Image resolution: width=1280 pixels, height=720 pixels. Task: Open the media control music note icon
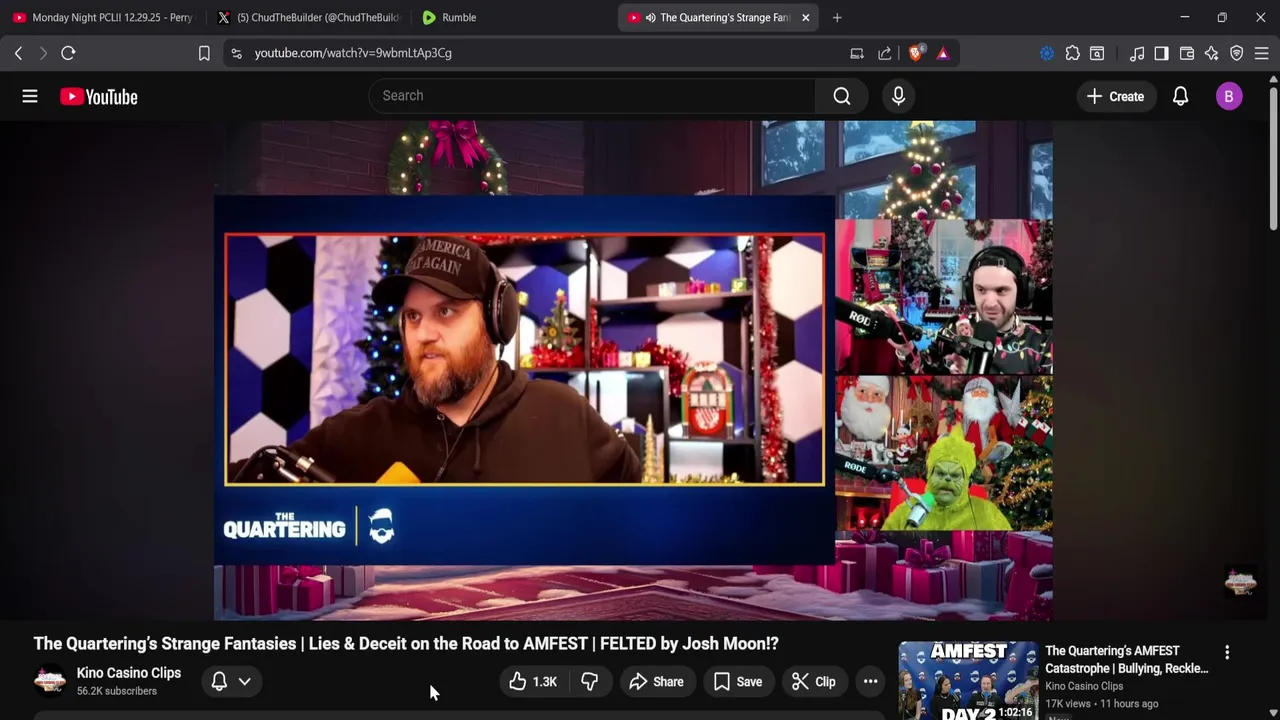(1137, 53)
